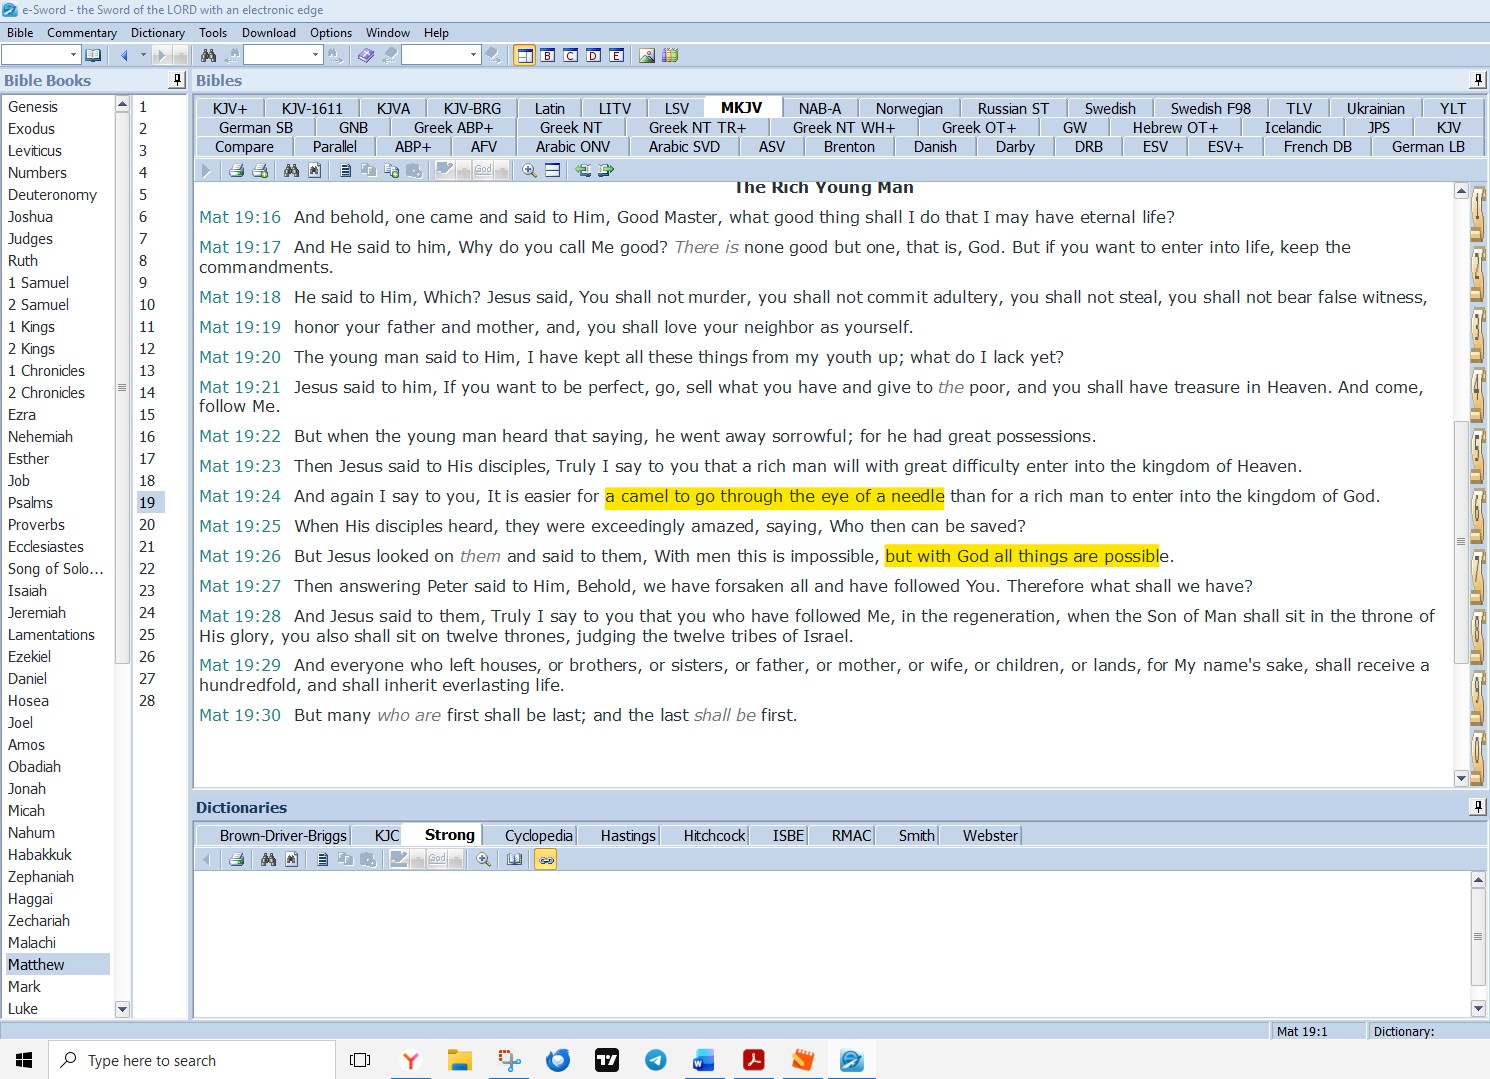Print from the Bibles toolbar printer icon
The height and width of the screenshot is (1079, 1490).
pyautogui.click(x=237, y=171)
